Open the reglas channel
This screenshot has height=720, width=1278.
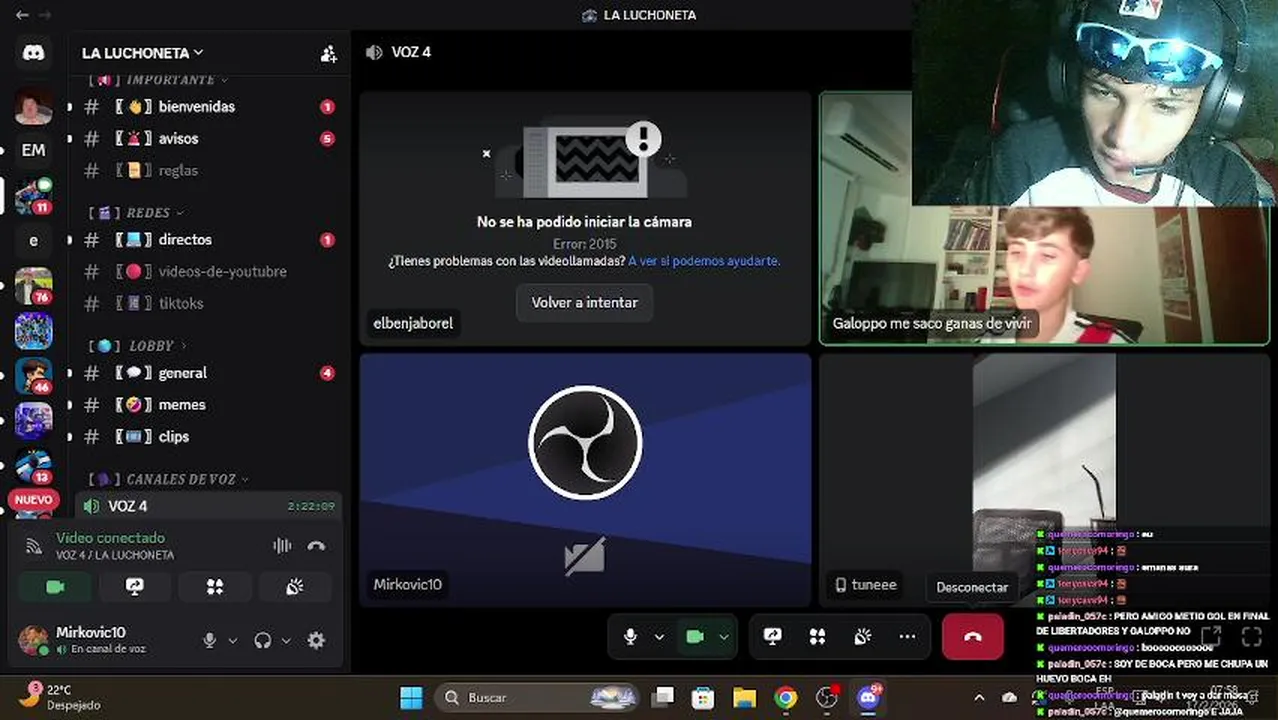coord(207,171)
